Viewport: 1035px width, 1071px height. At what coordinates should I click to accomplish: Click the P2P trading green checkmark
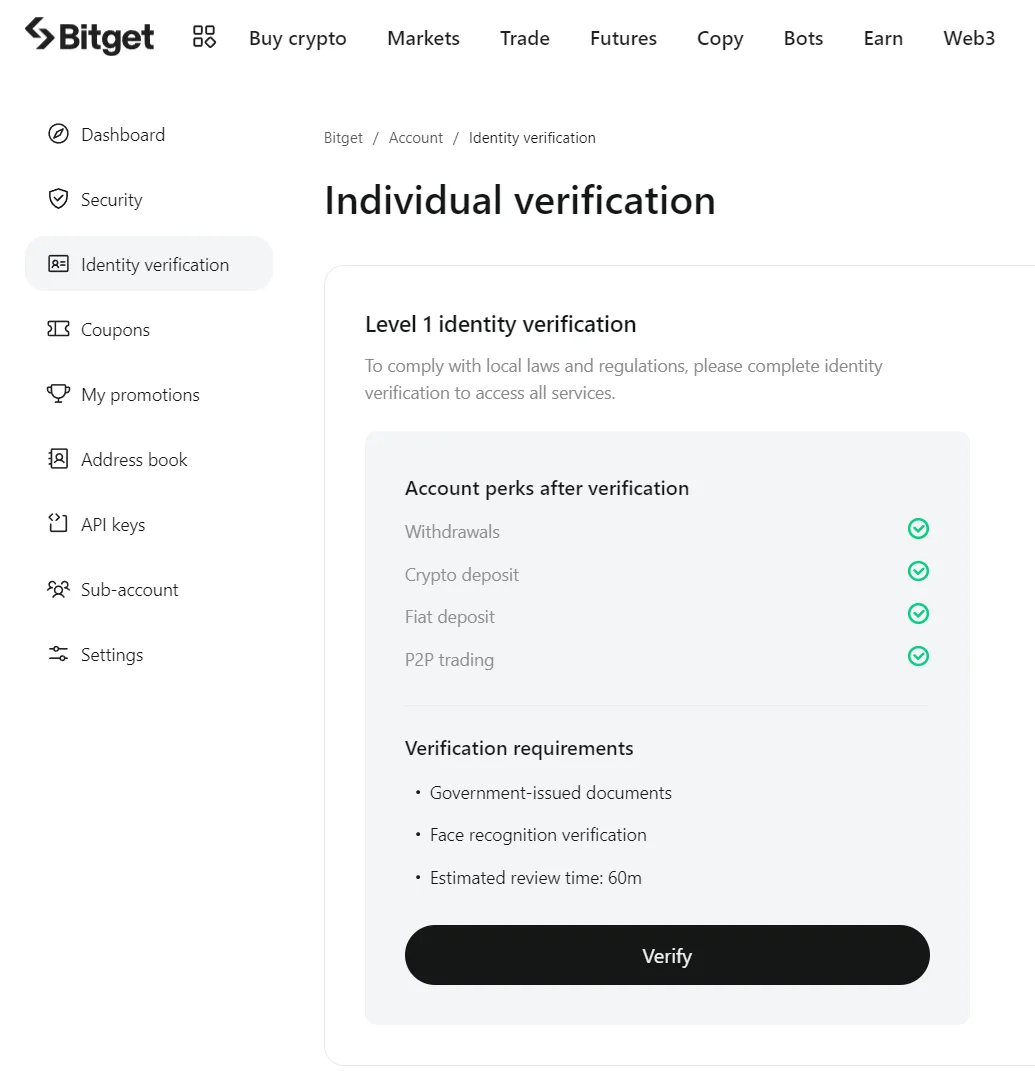tap(918, 656)
